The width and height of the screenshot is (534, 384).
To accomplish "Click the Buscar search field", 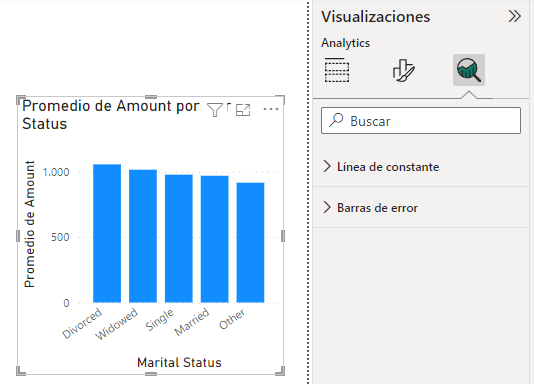I will (x=421, y=121).
